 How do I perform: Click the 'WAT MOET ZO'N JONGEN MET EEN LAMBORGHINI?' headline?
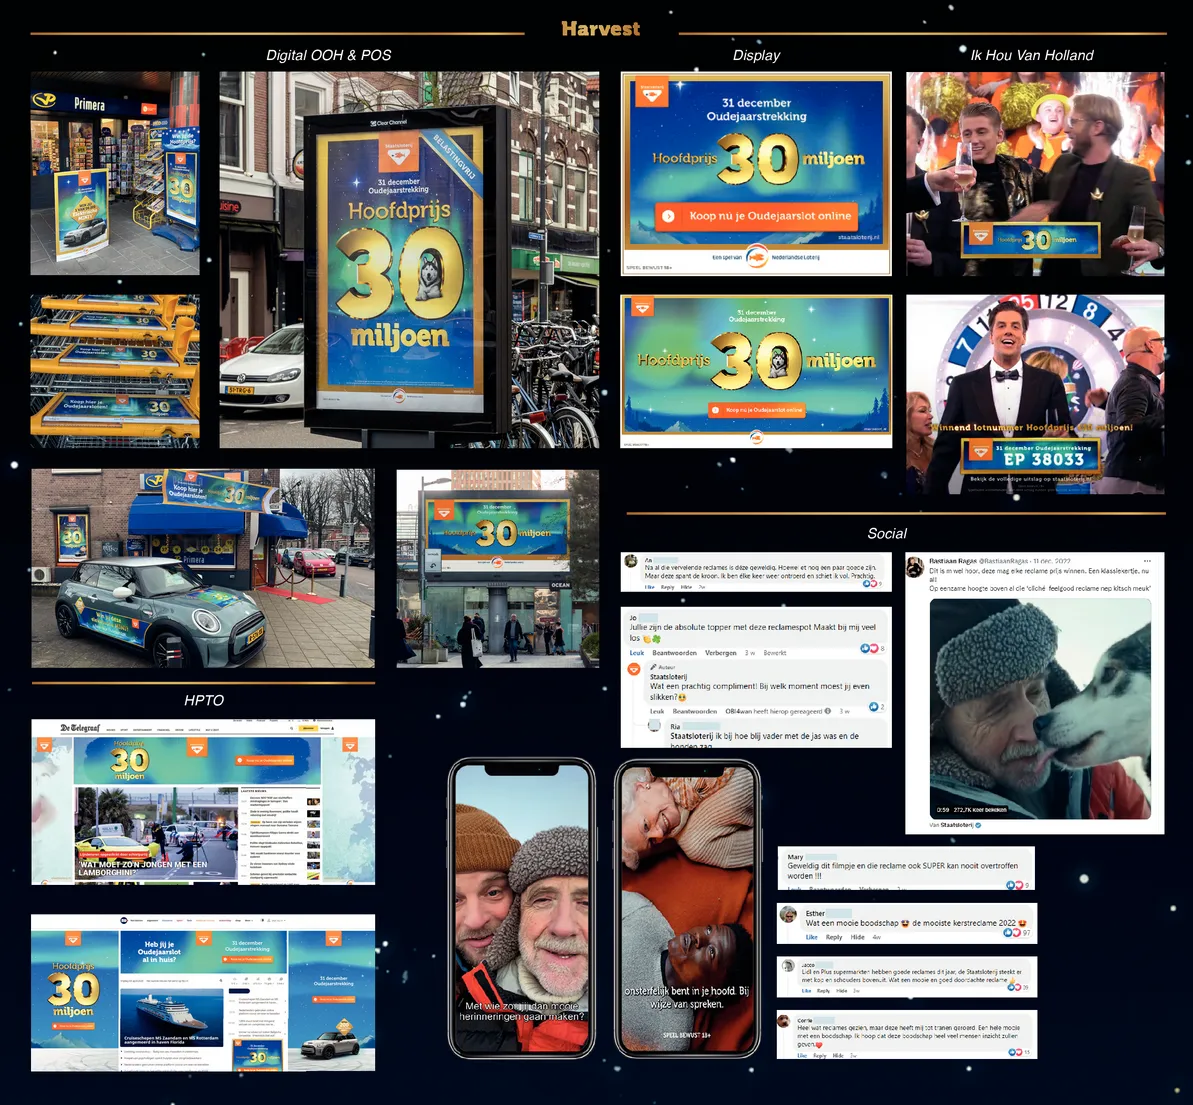[143, 868]
